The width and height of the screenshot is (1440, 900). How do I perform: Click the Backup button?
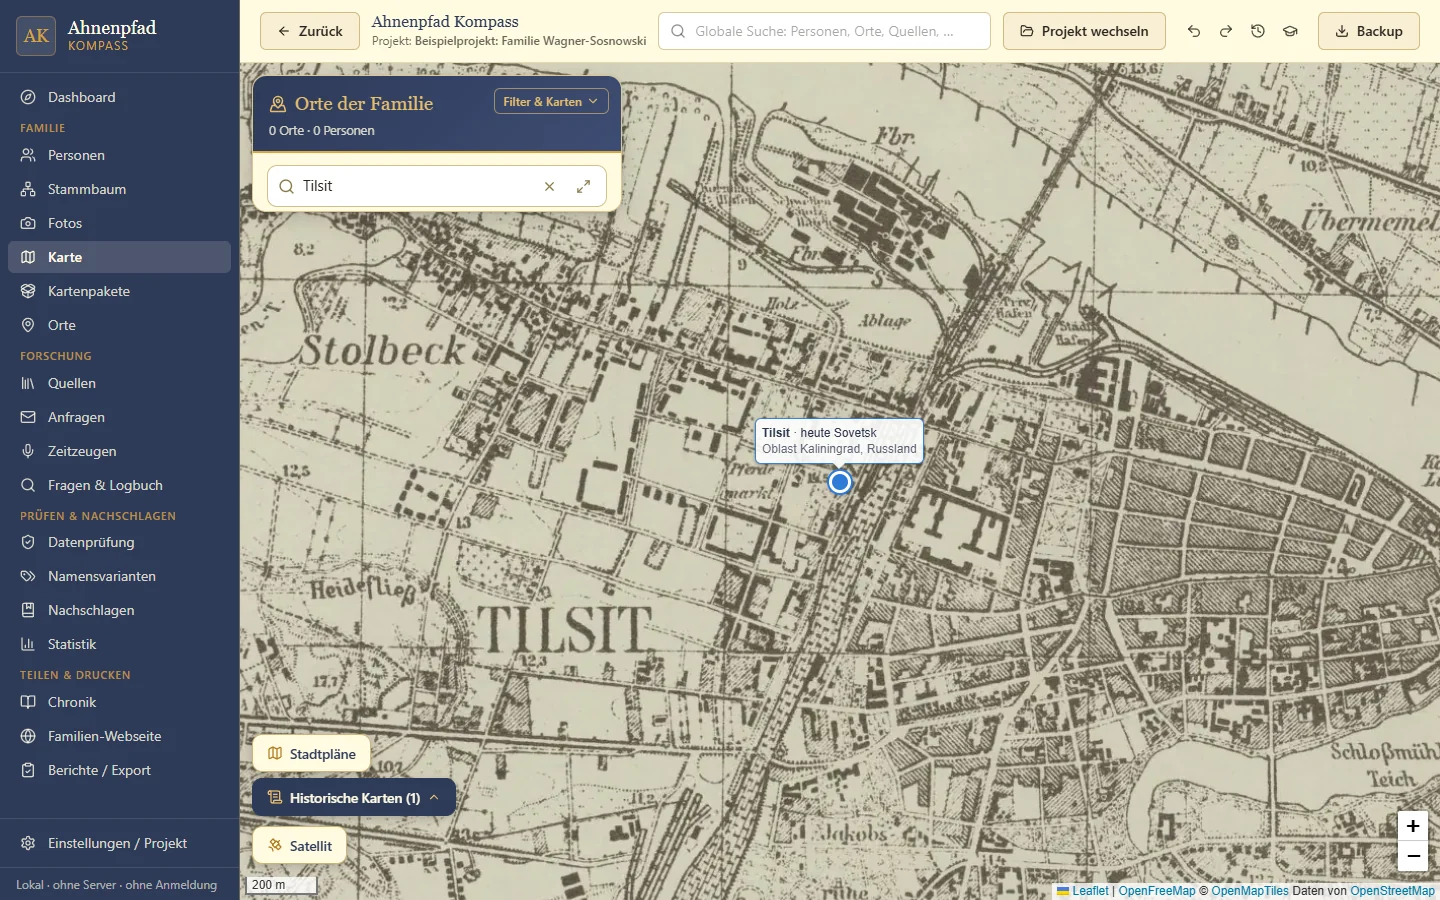(1368, 31)
